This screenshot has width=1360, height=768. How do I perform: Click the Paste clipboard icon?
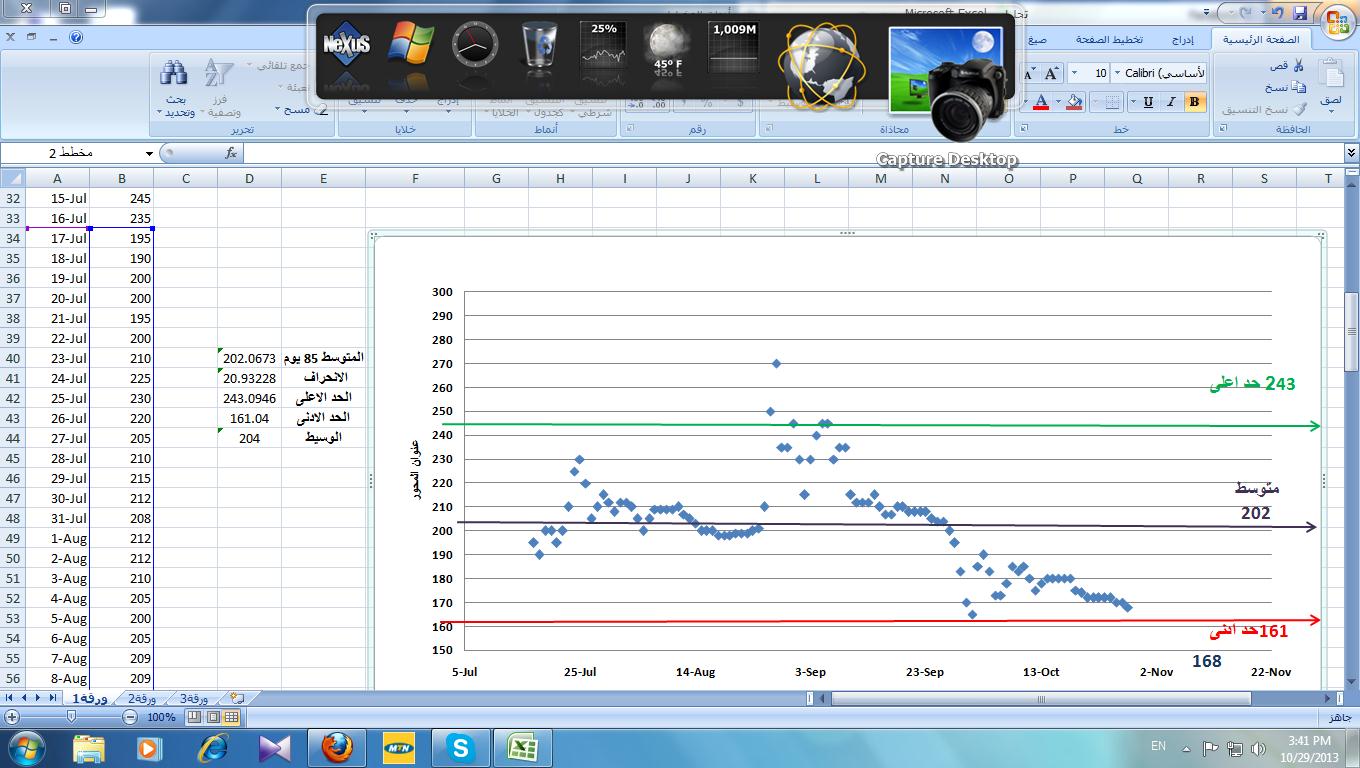[x=1331, y=75]
